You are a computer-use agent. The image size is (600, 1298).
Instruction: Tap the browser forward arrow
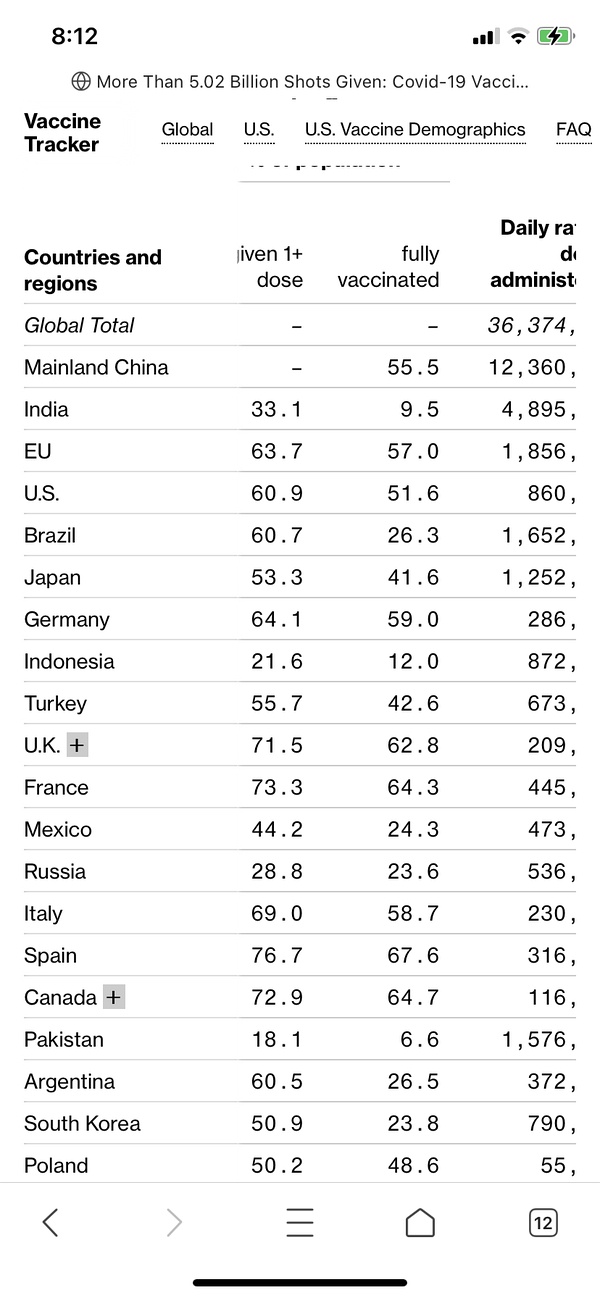coord(174,1222)
